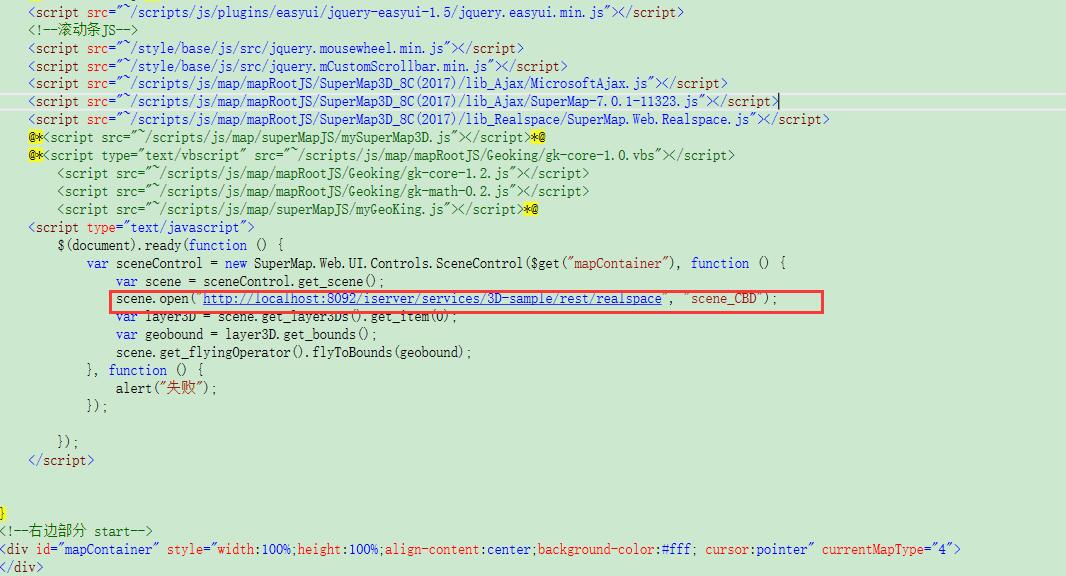Click the cursor:pointer style value
Viewport: 1066px width, 576px height.
[x=756, y=549]
